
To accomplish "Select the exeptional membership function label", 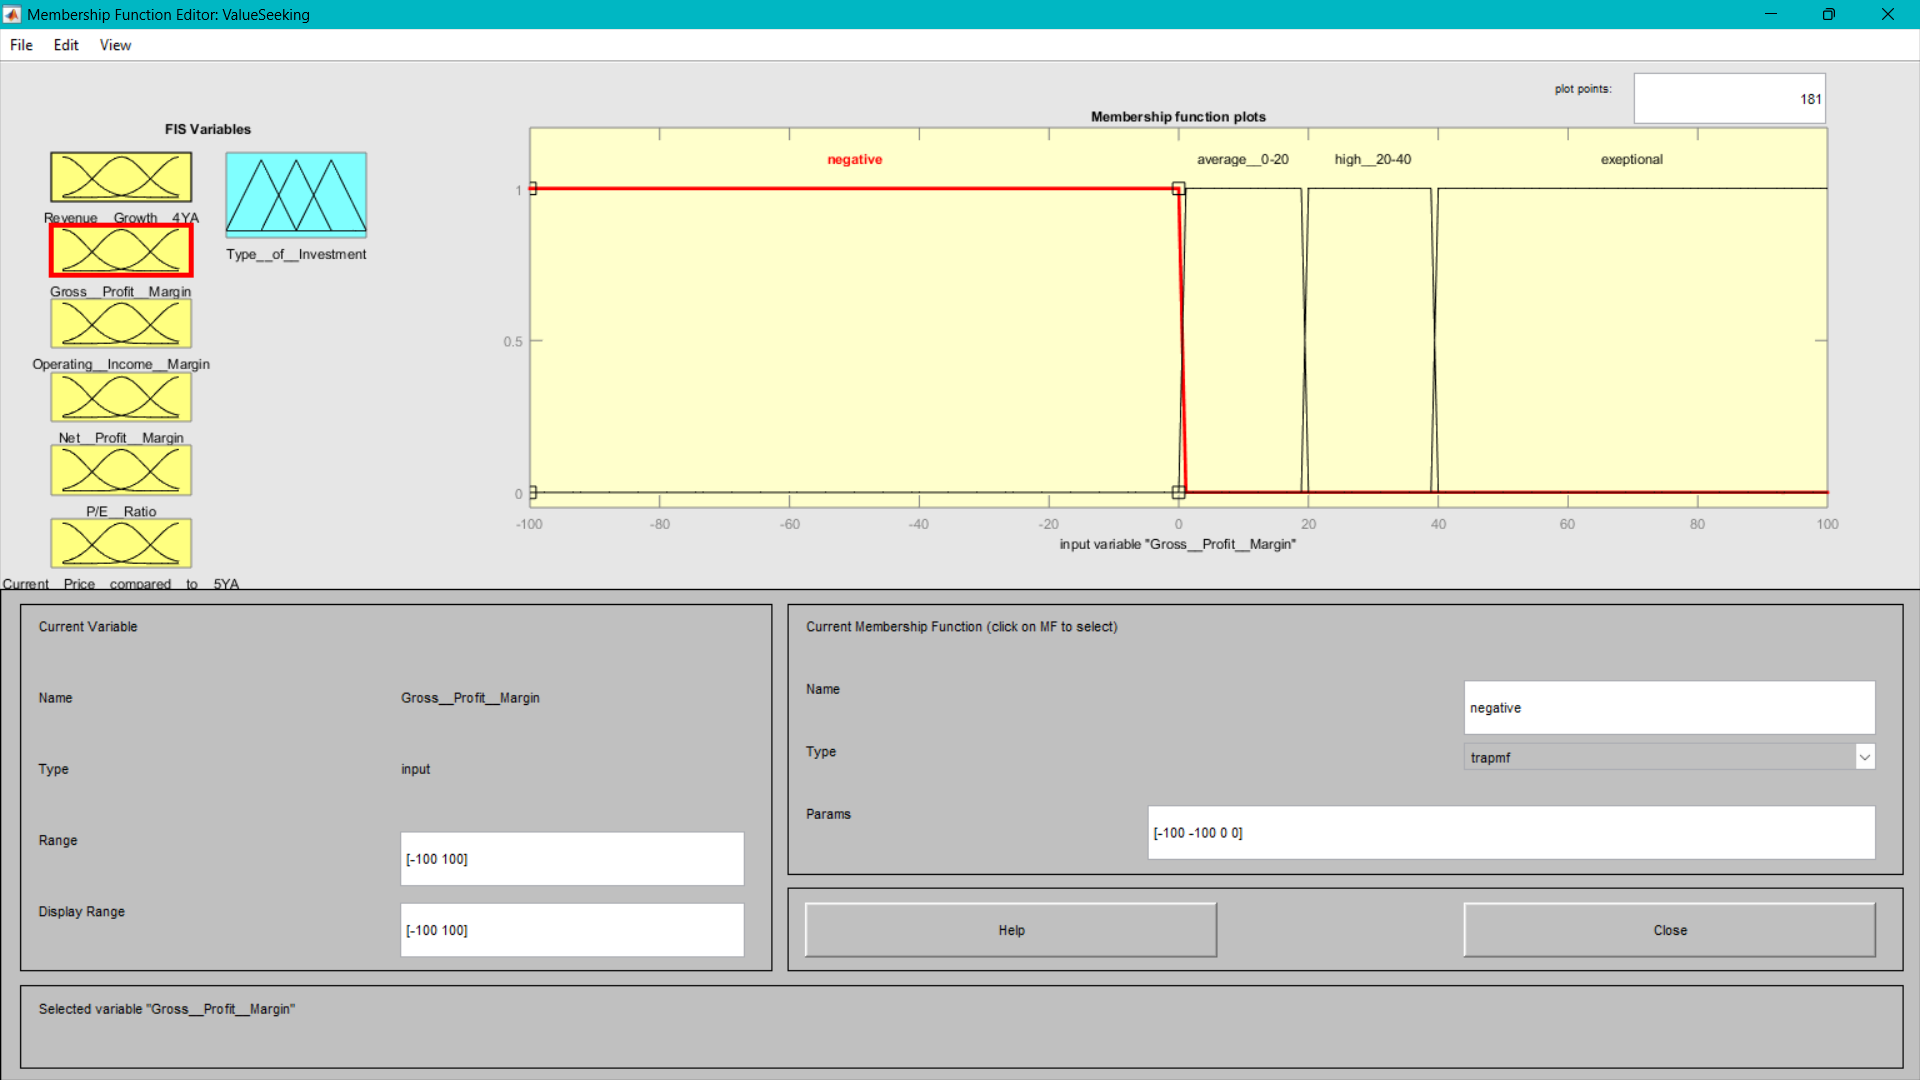I will pos(1631,159).
